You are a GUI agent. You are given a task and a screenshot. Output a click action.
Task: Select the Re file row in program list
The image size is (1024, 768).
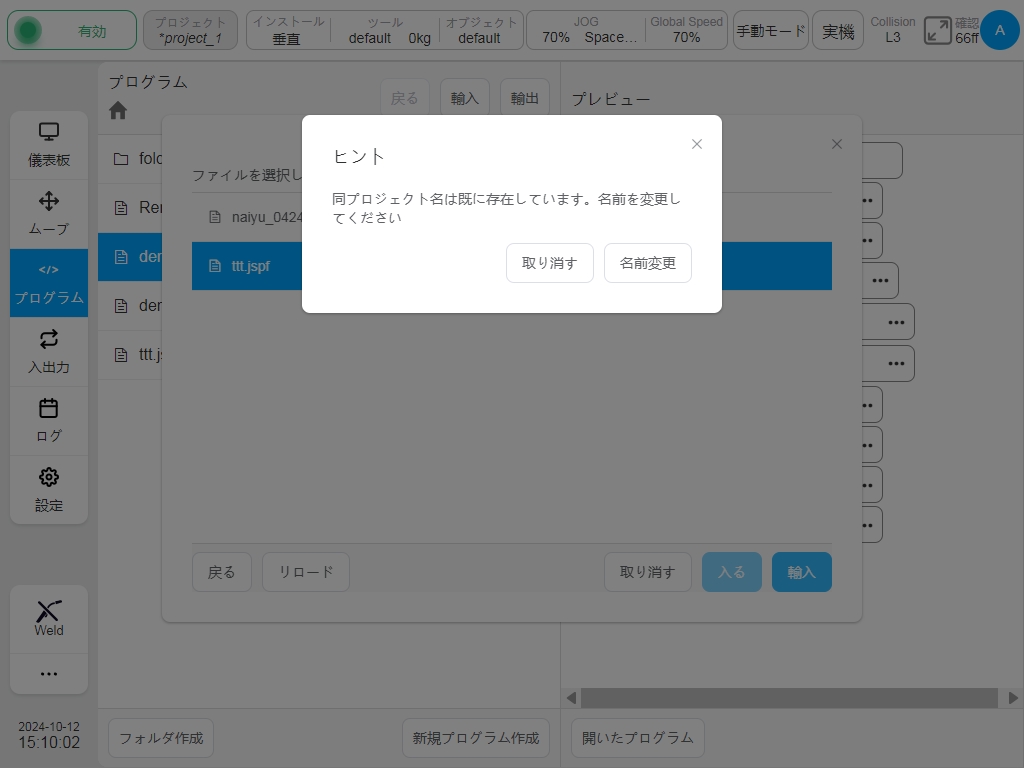tap(130, 208)
